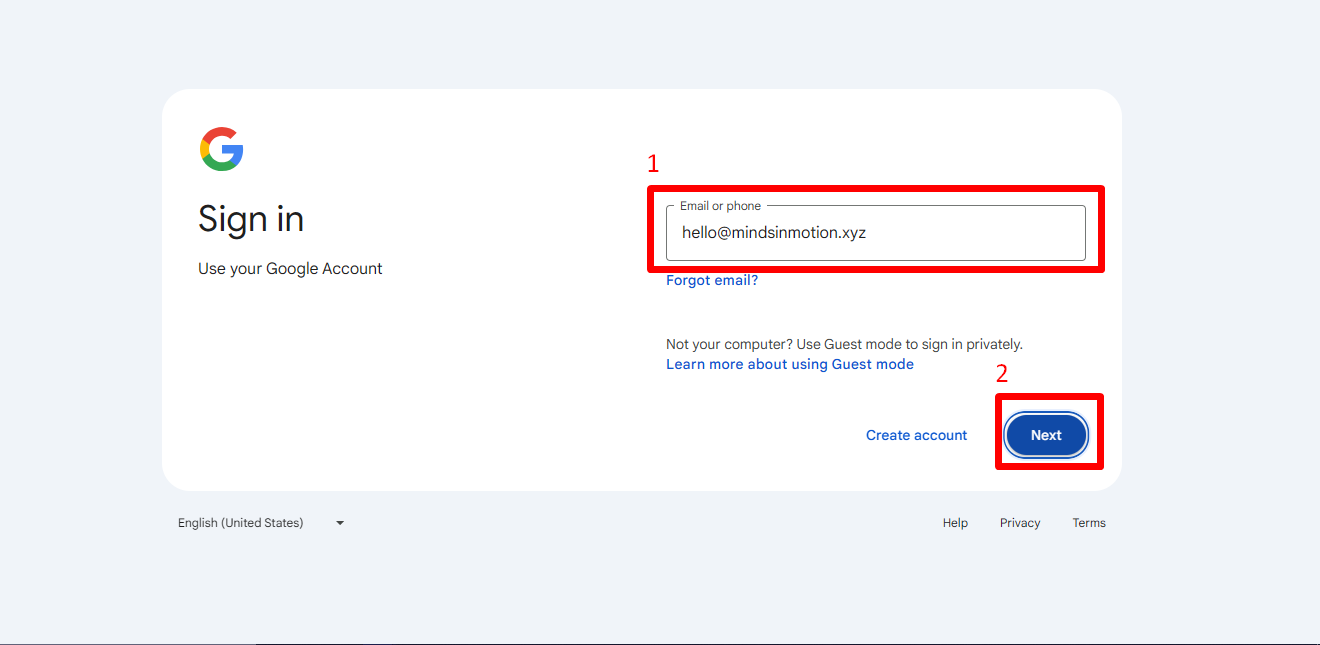Screen dimensions: 1320x645
Task: Click the Use your Google Account text
Action: (x=290, y=268)
